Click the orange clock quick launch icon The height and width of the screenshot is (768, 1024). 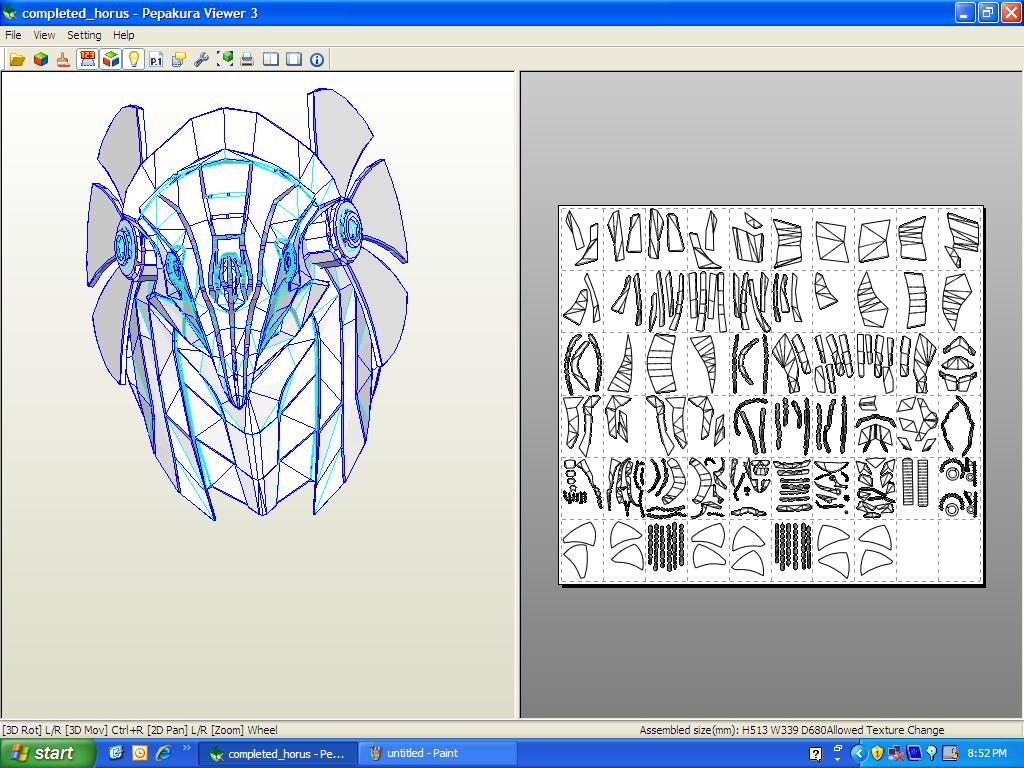tap(140, 754)
